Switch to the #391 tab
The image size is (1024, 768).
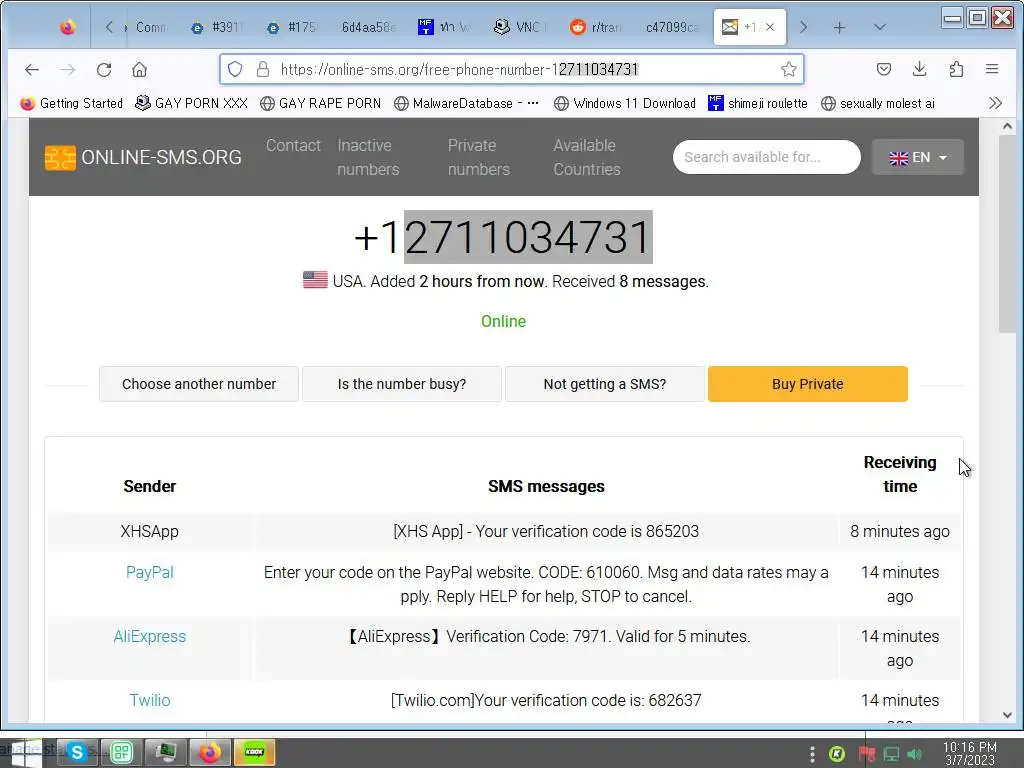219,27
